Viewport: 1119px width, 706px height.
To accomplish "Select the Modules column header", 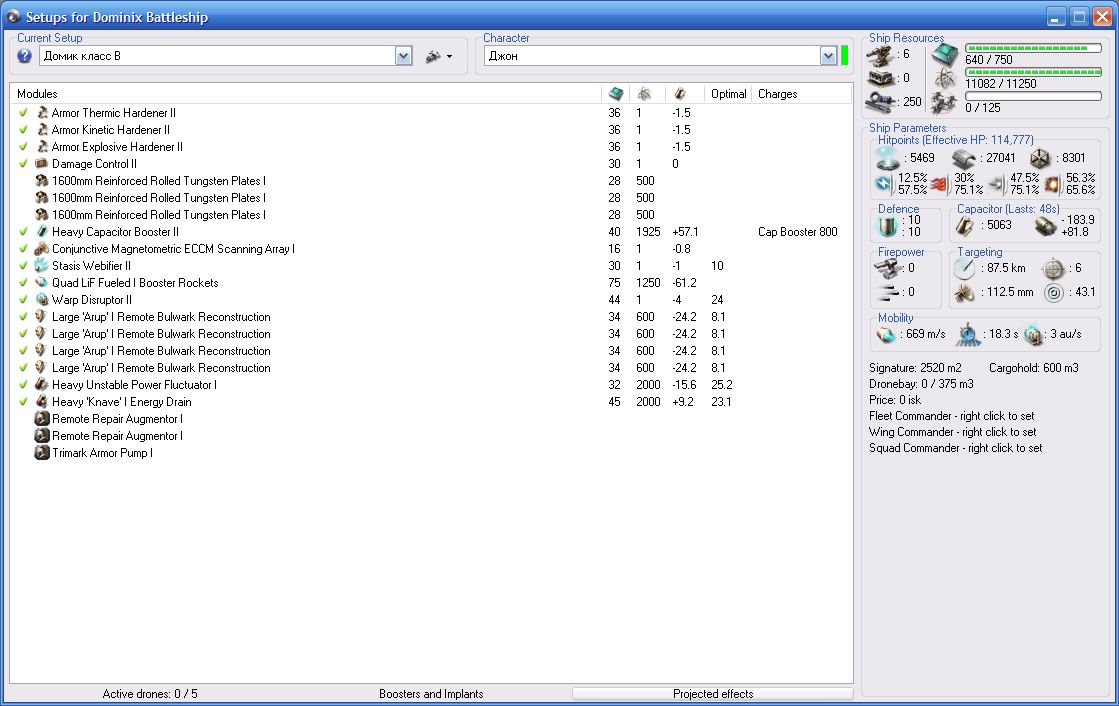I will coord(305,94).
